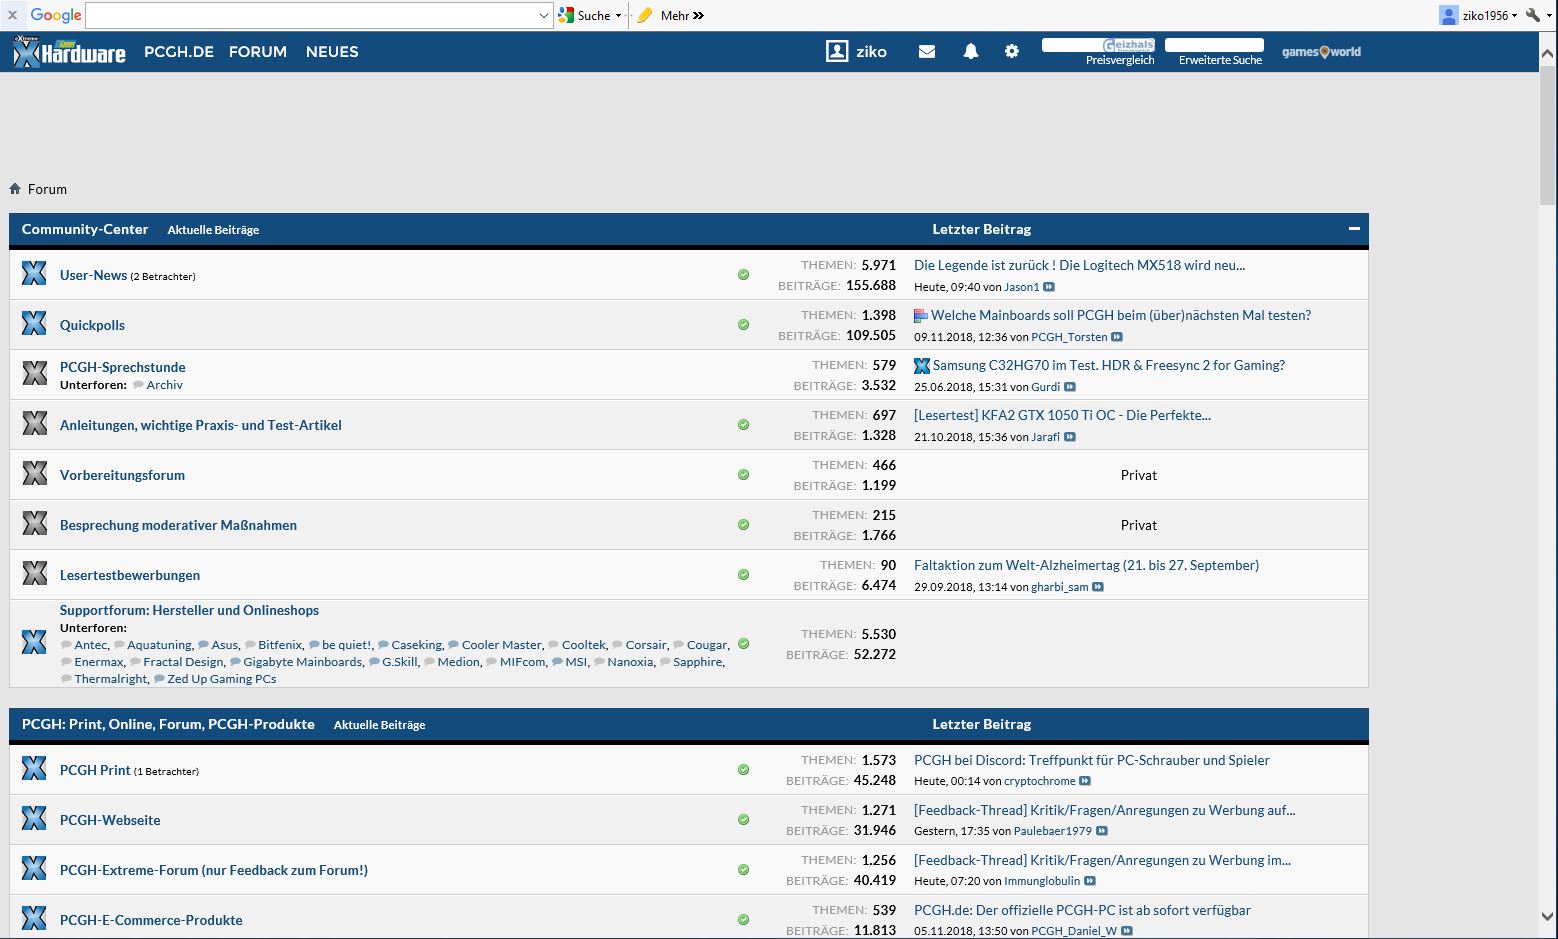Expand the Mehr toolbar overflow

pyautogui.click(x=698, y=15)
